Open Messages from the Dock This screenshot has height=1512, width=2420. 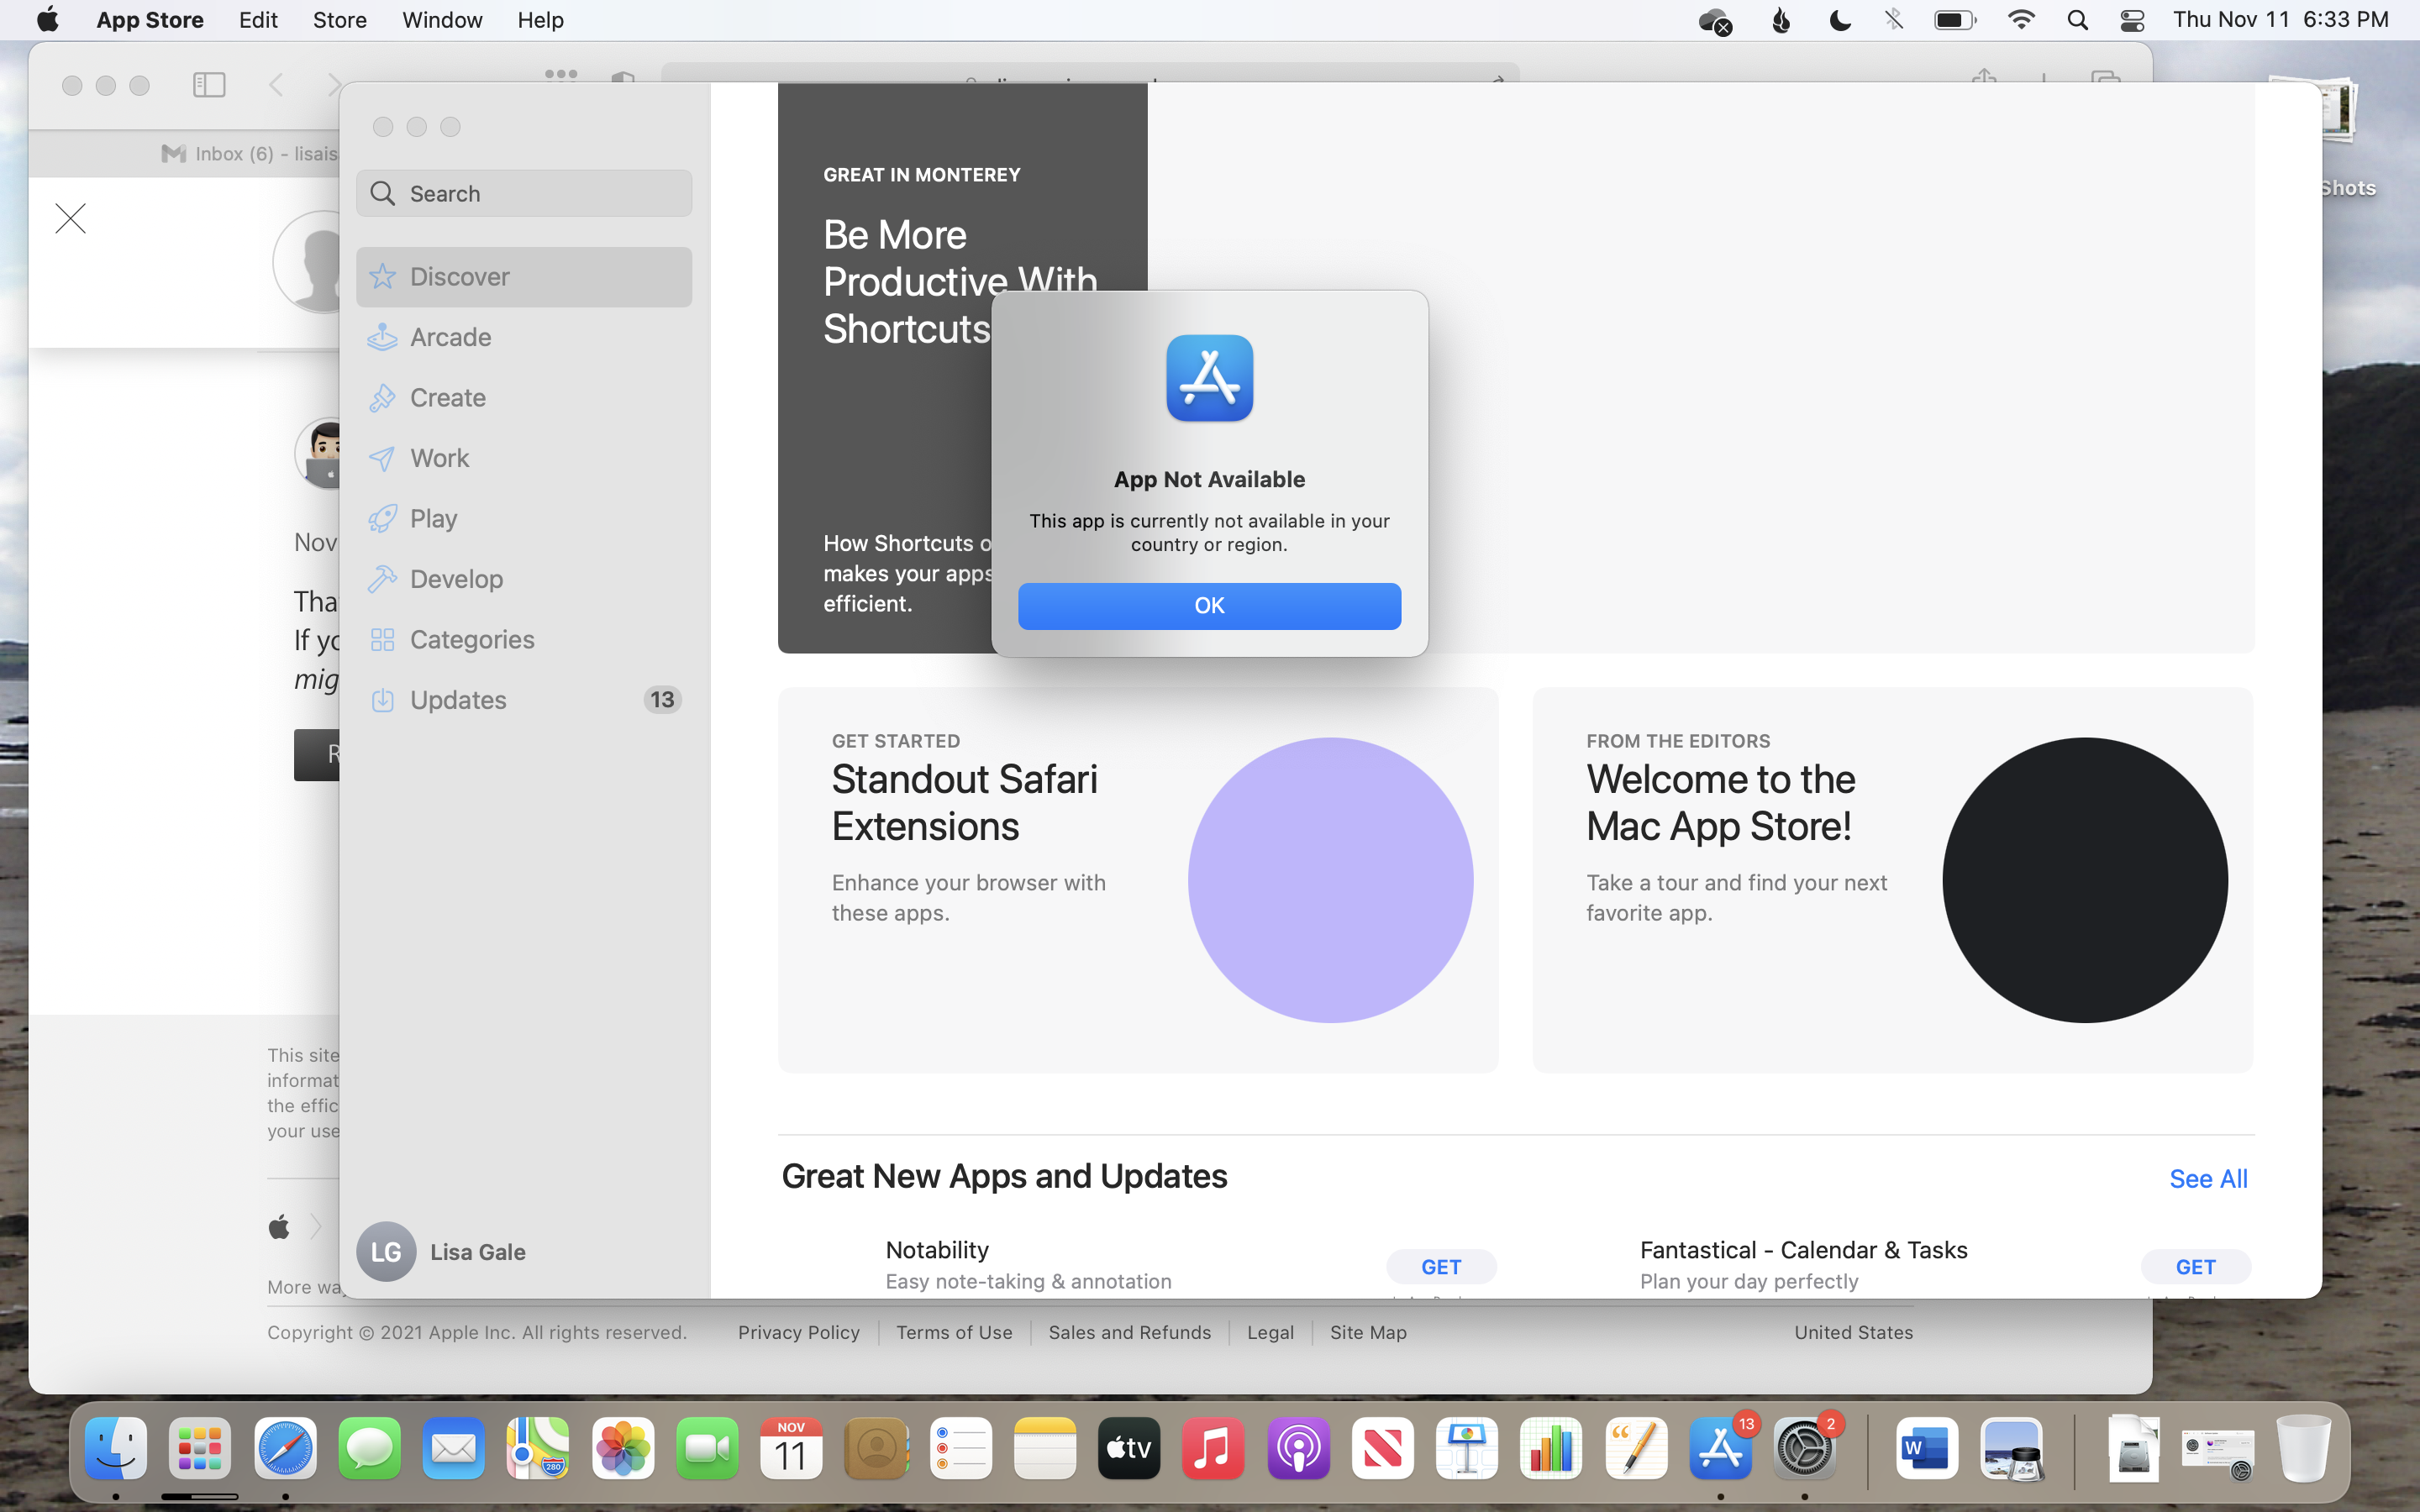point(369,1448)
